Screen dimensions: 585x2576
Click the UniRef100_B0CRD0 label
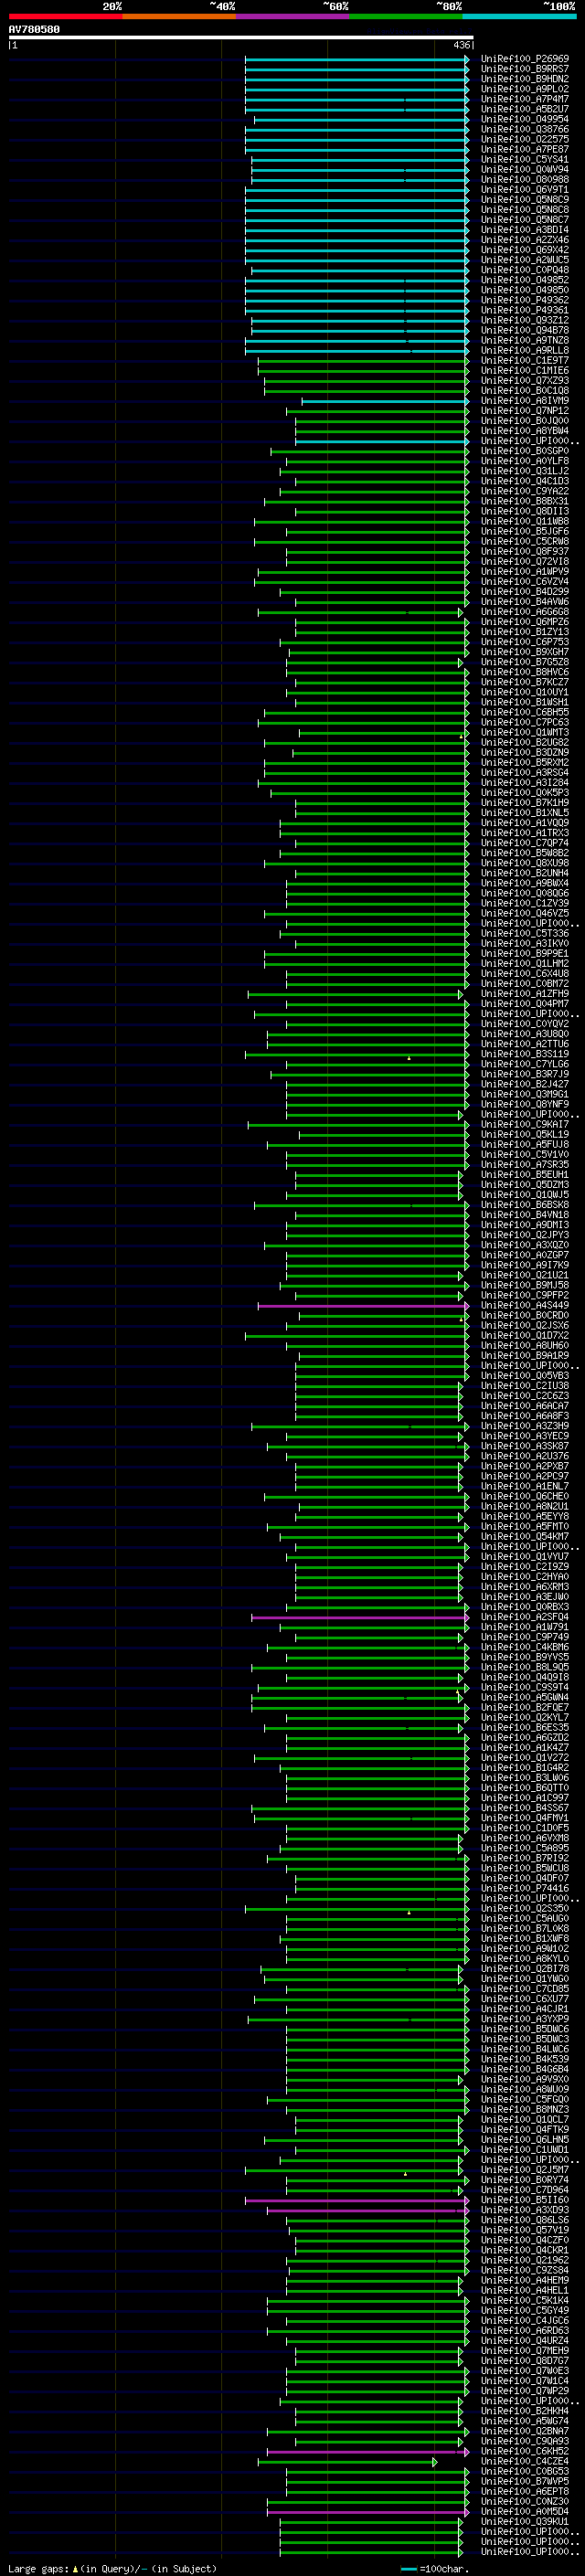[525, 1315]
